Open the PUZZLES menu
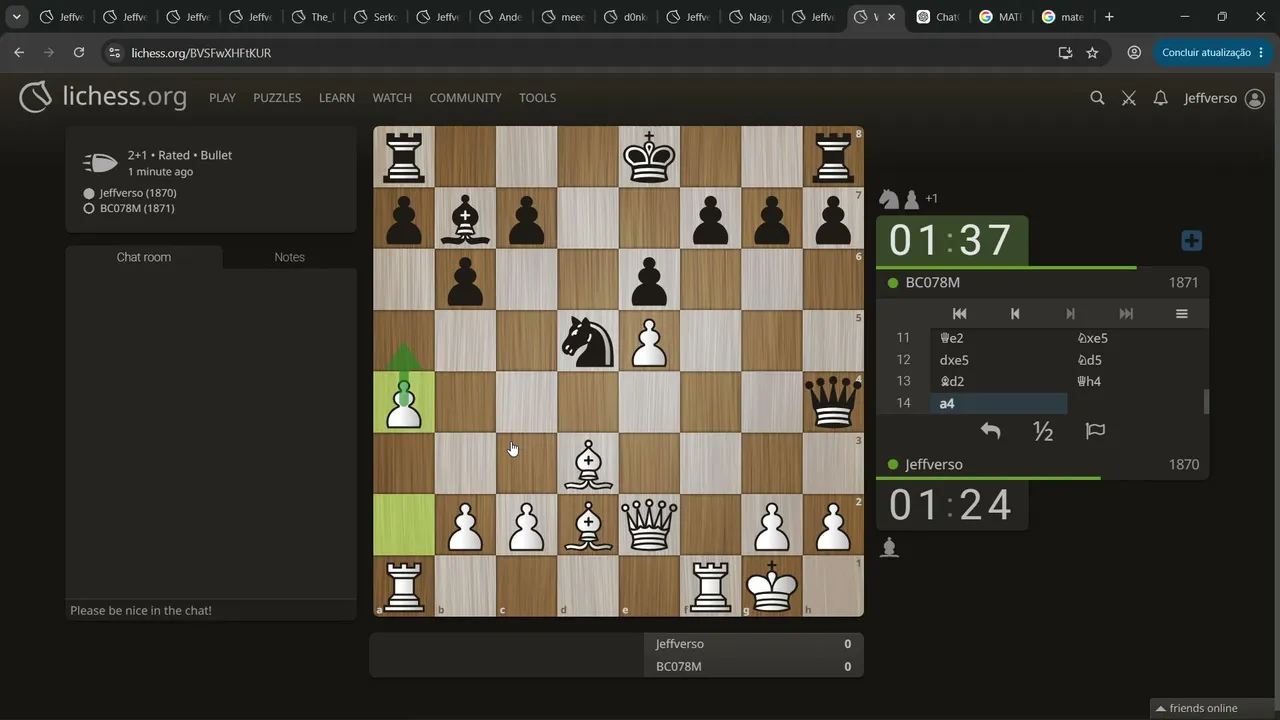 tap(277, 98)
